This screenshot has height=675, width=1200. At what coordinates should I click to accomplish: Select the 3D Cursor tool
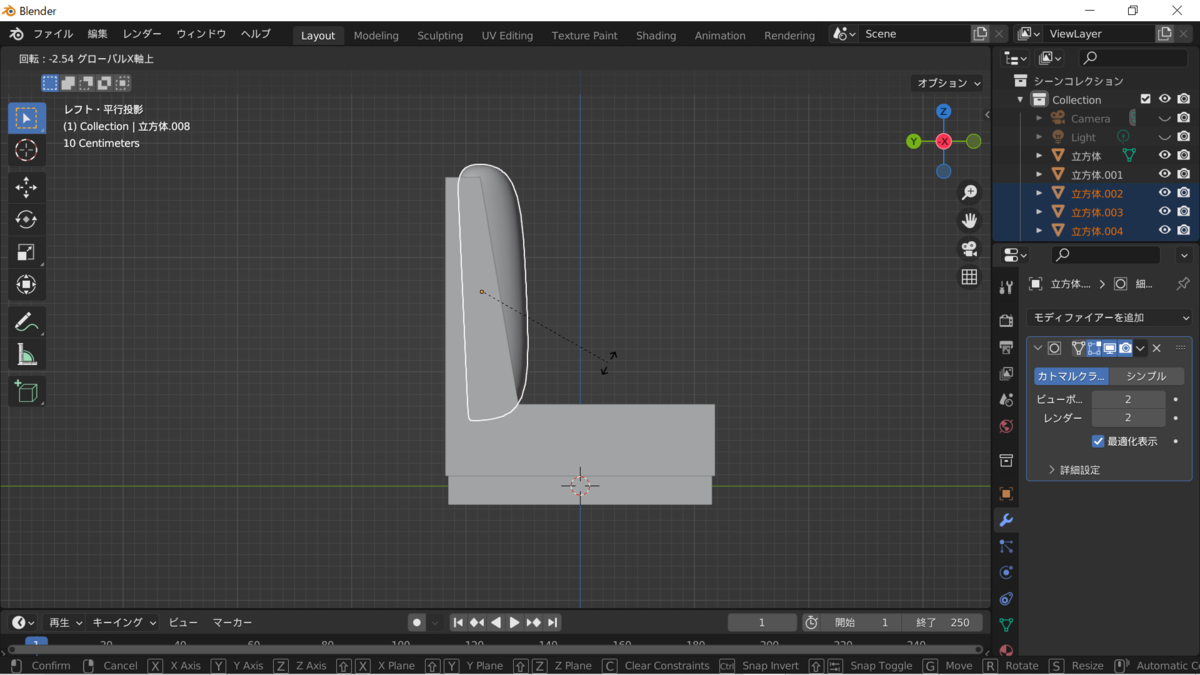(x=27, y=150)
